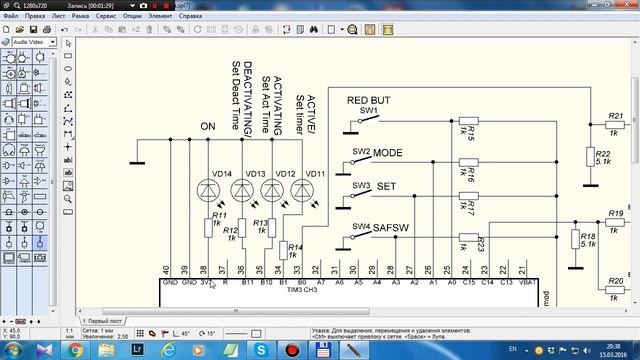This screenshot has width=640, height=360.
Task: Select the 'RED BUT' label in the schematic
Action: tap(369, 100)
